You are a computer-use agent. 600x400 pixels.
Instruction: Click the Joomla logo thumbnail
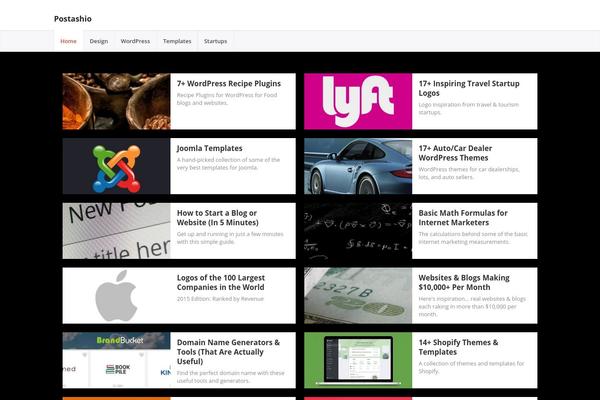click(x=116, y=166)
